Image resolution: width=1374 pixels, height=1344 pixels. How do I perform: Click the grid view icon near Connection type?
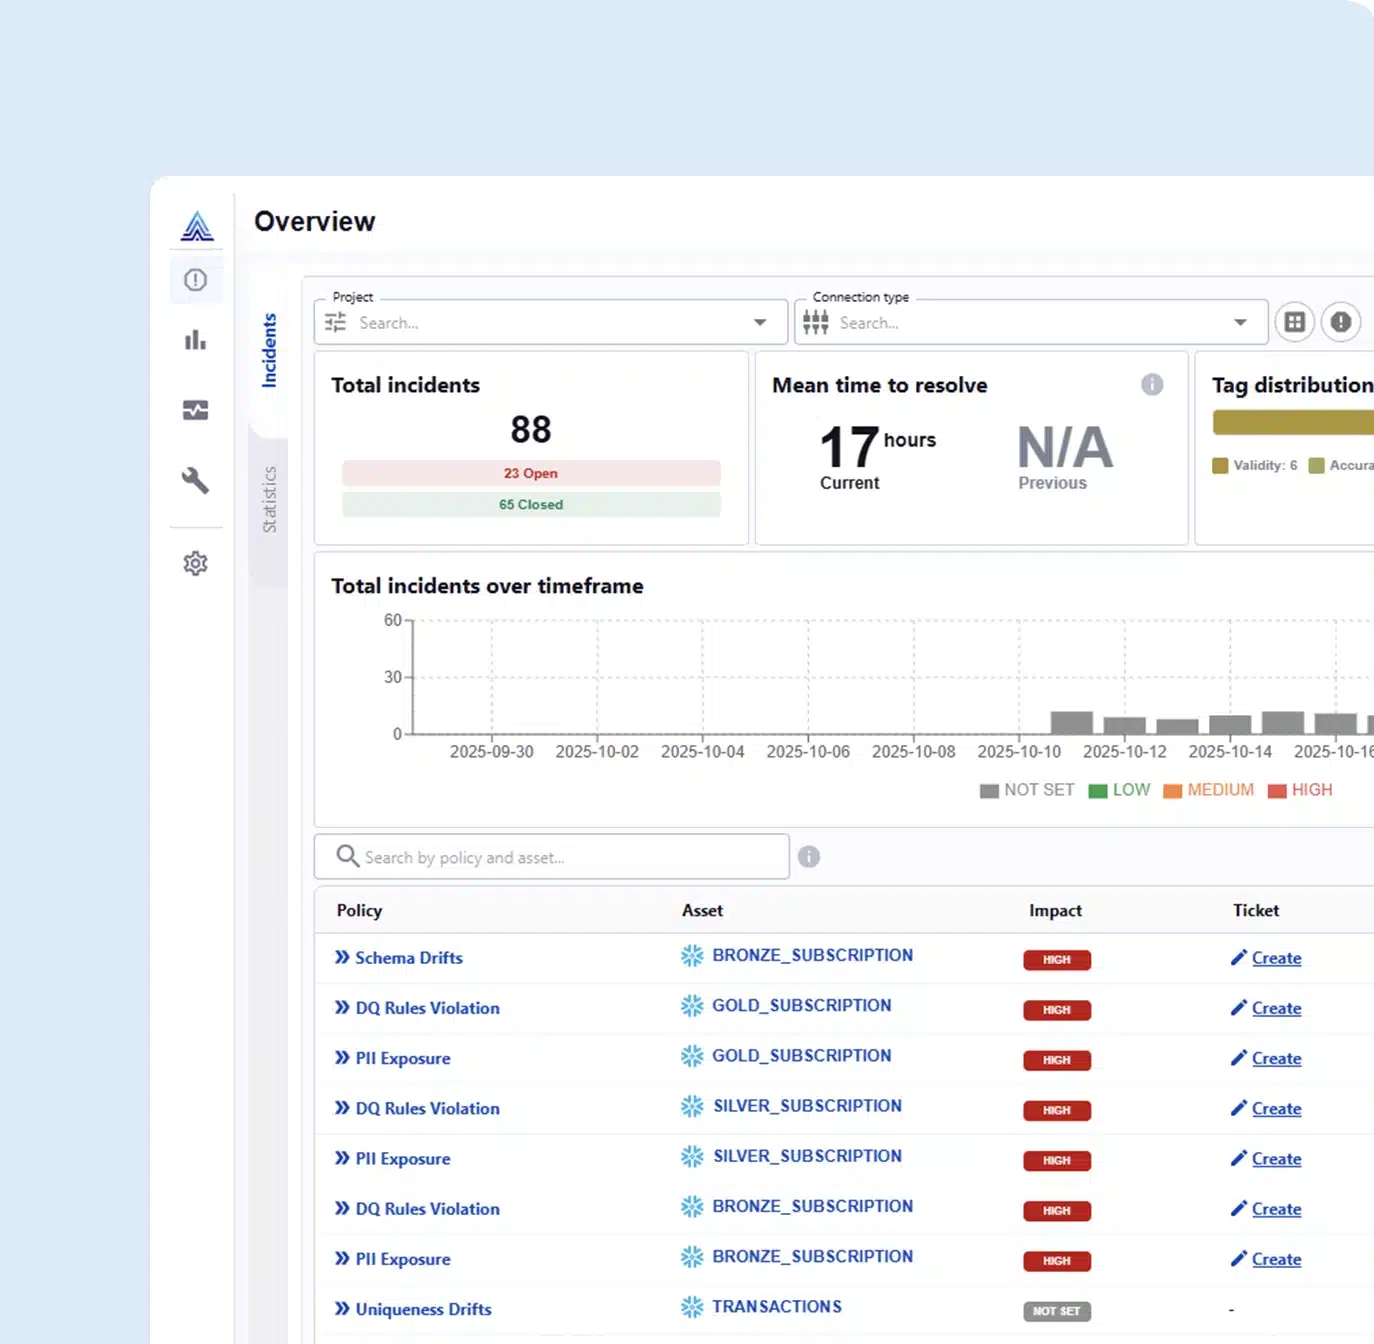point(1294,322)
